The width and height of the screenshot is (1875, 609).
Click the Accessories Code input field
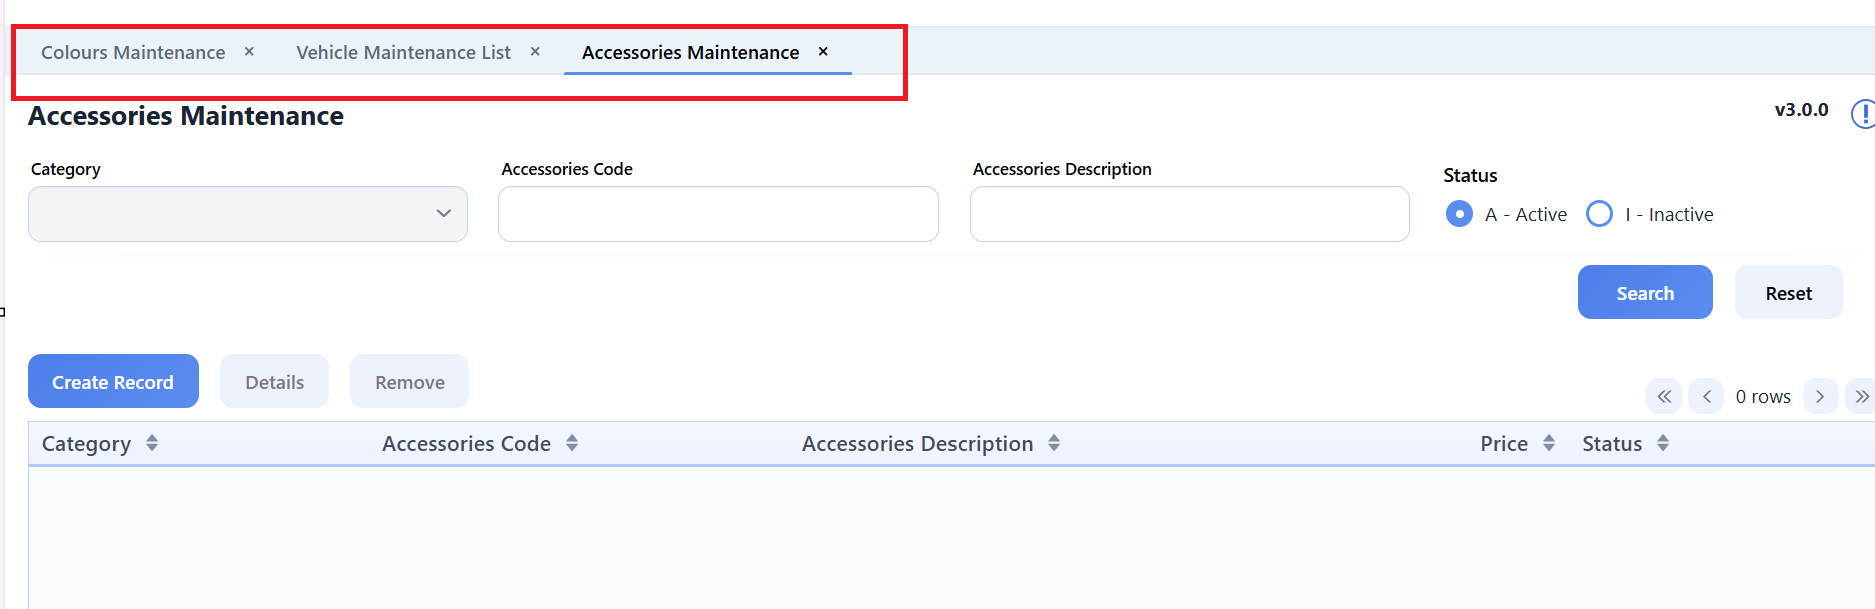point(718,214)
